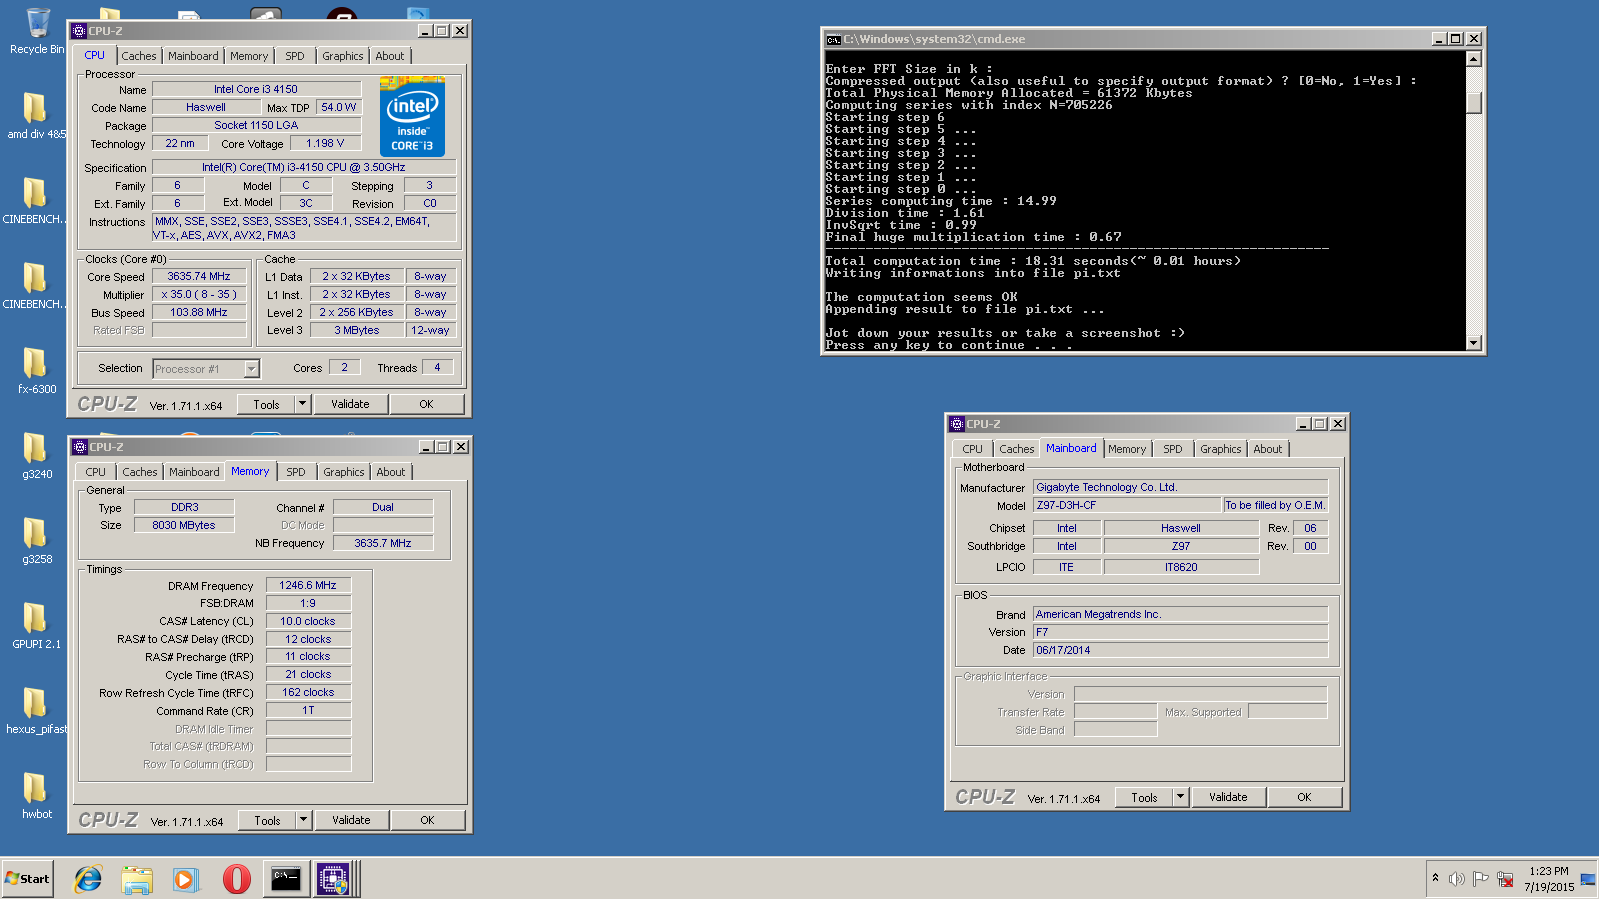Screen dimensions: 1599x899
Task: Open the cmd.exe window title icon menu
Action: 833,39
